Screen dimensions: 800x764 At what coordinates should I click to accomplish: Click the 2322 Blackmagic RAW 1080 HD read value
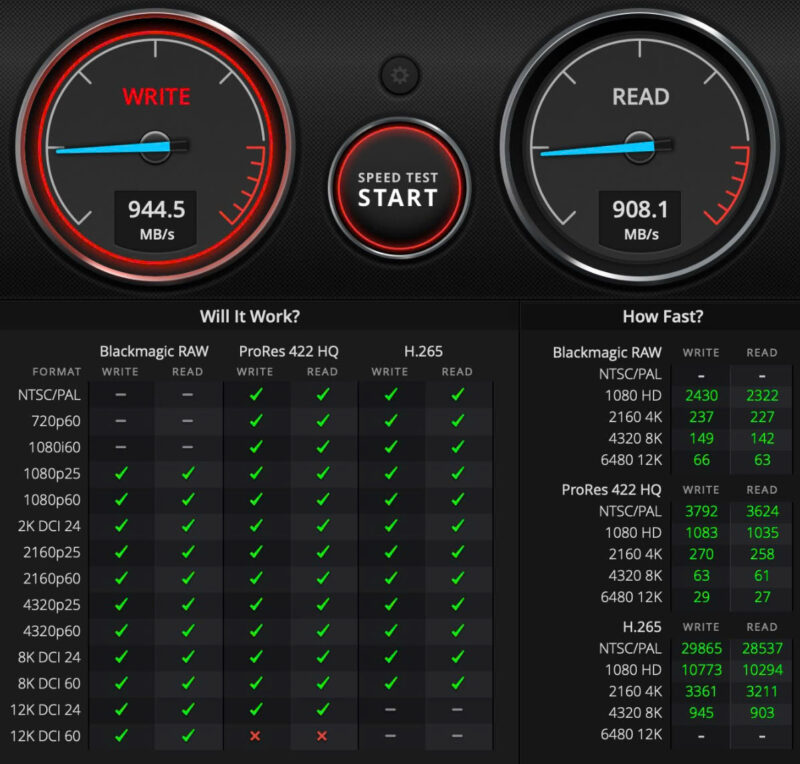(762, 396)
